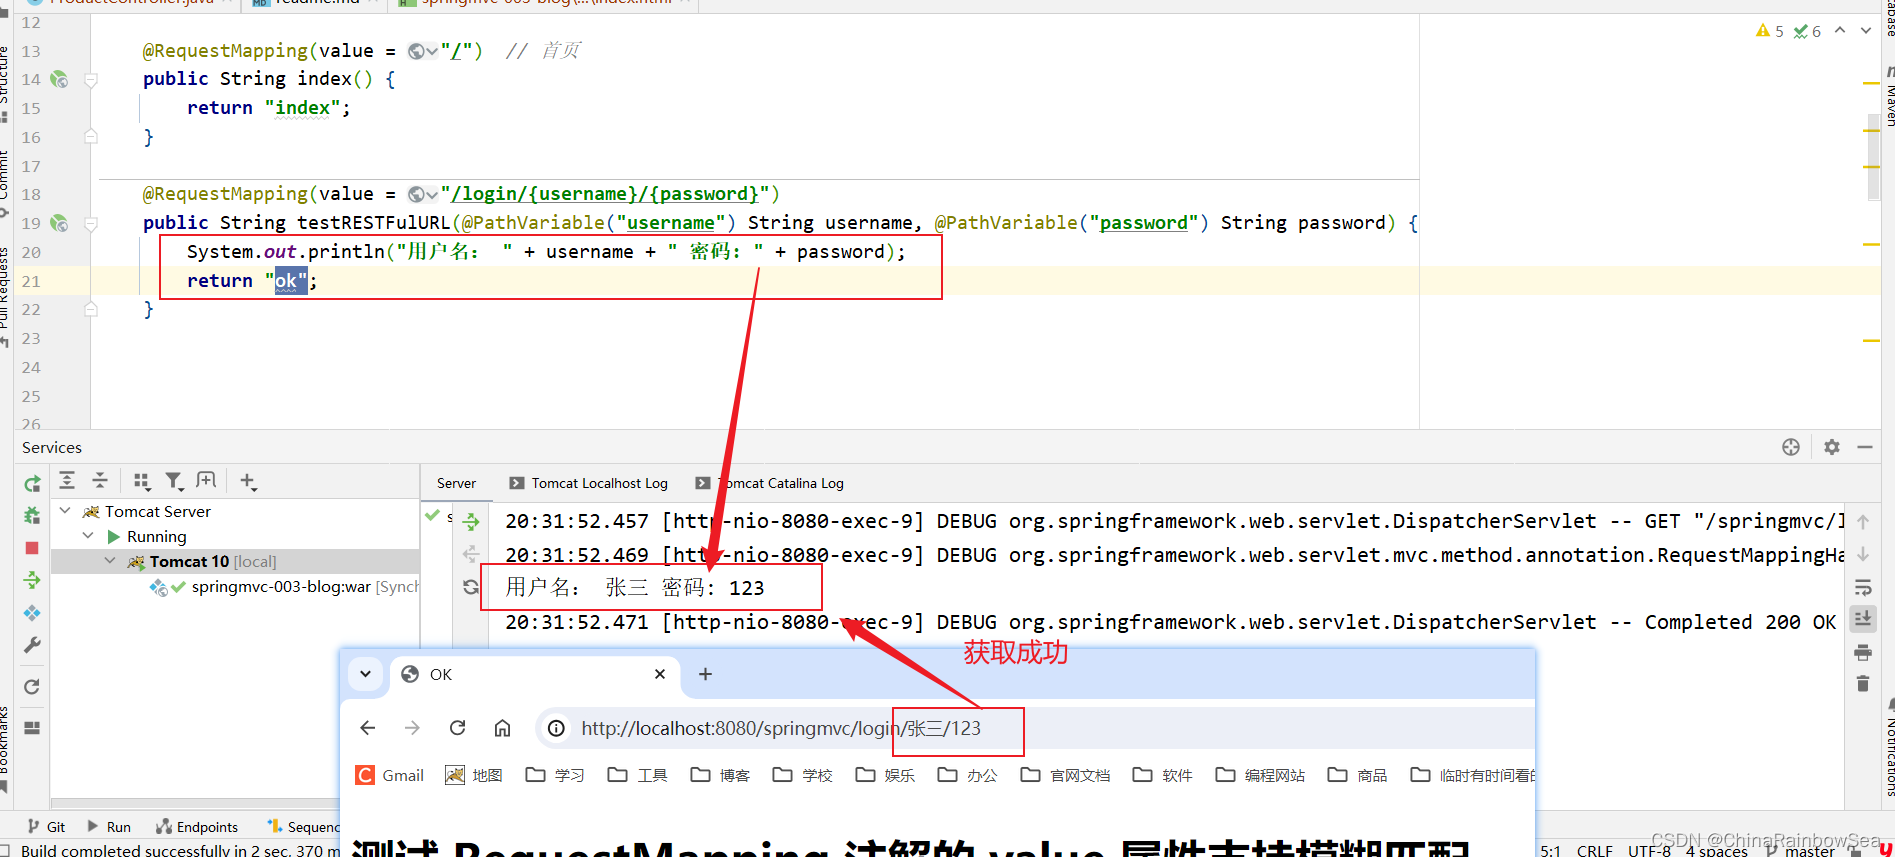Screen dimensions: 1895x857
Task: Open the 博客 bookmarks folder
Action: [721, 775]
